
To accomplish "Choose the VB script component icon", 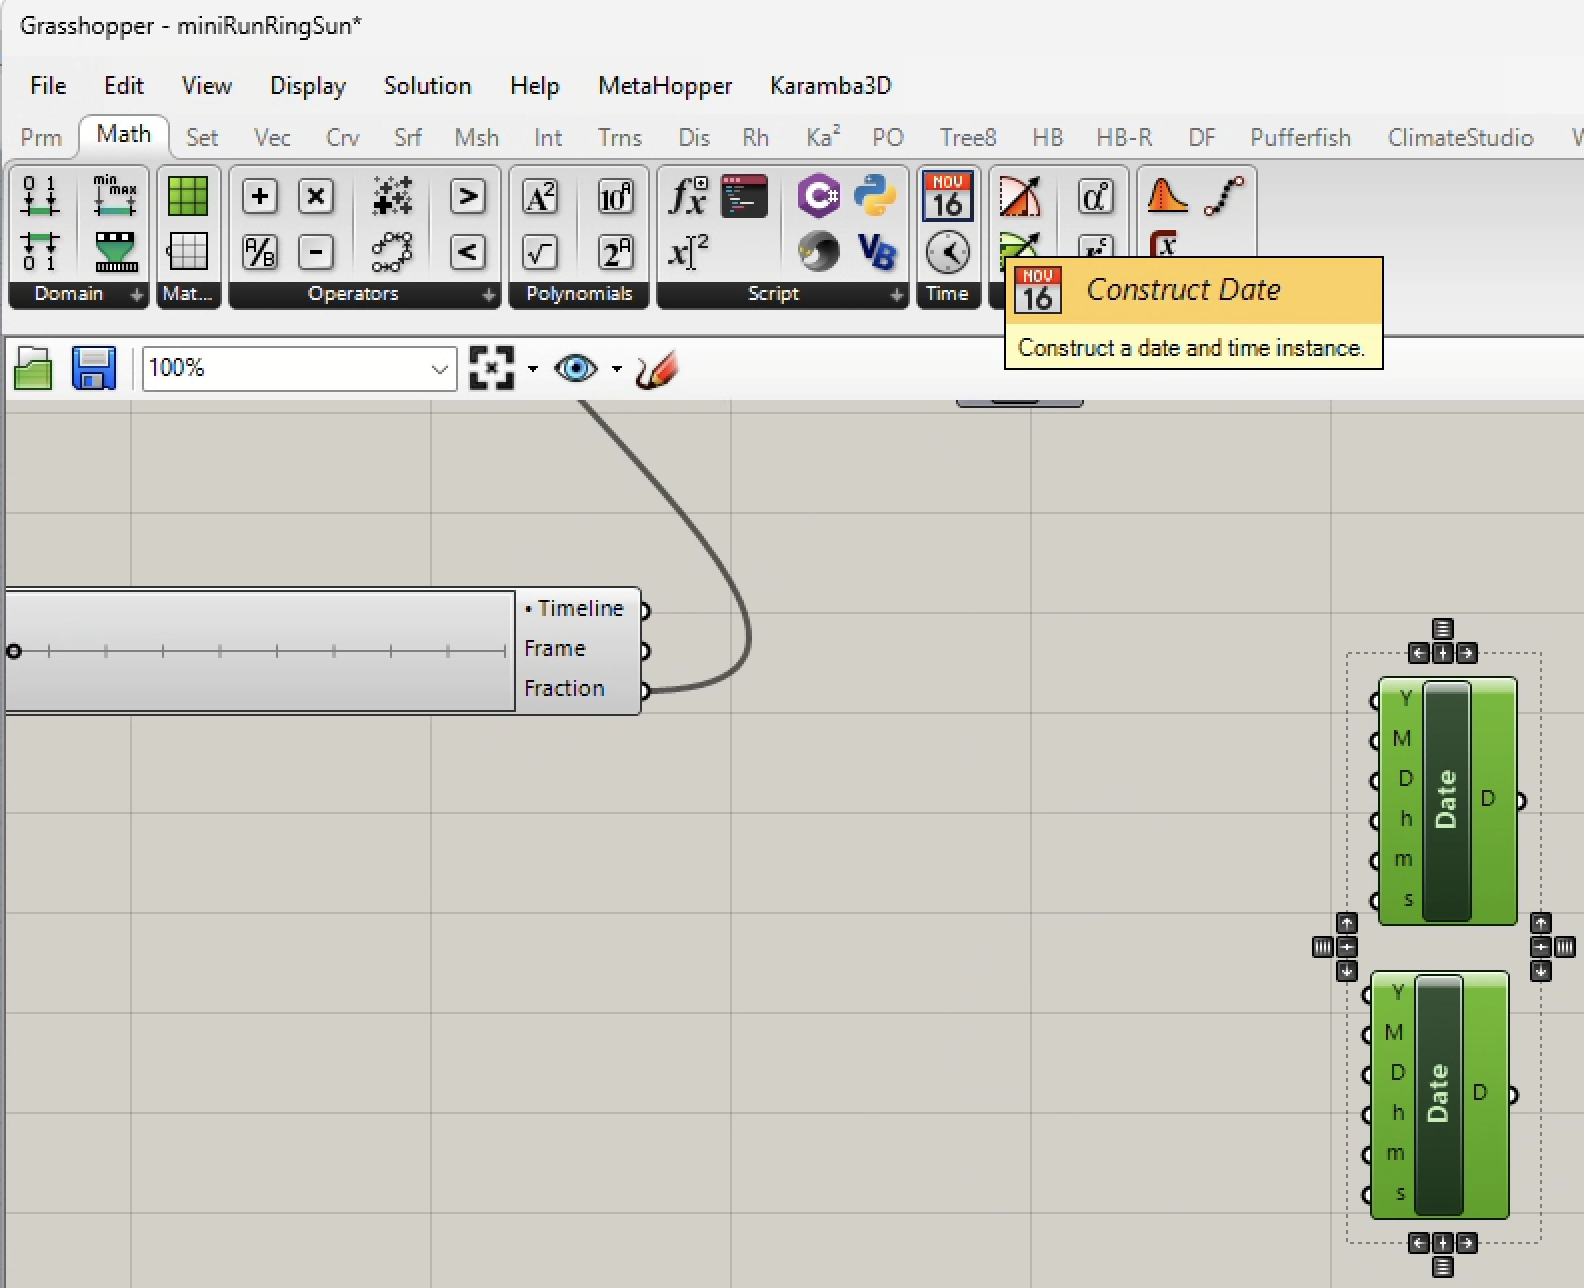I will tap(875, 251).
